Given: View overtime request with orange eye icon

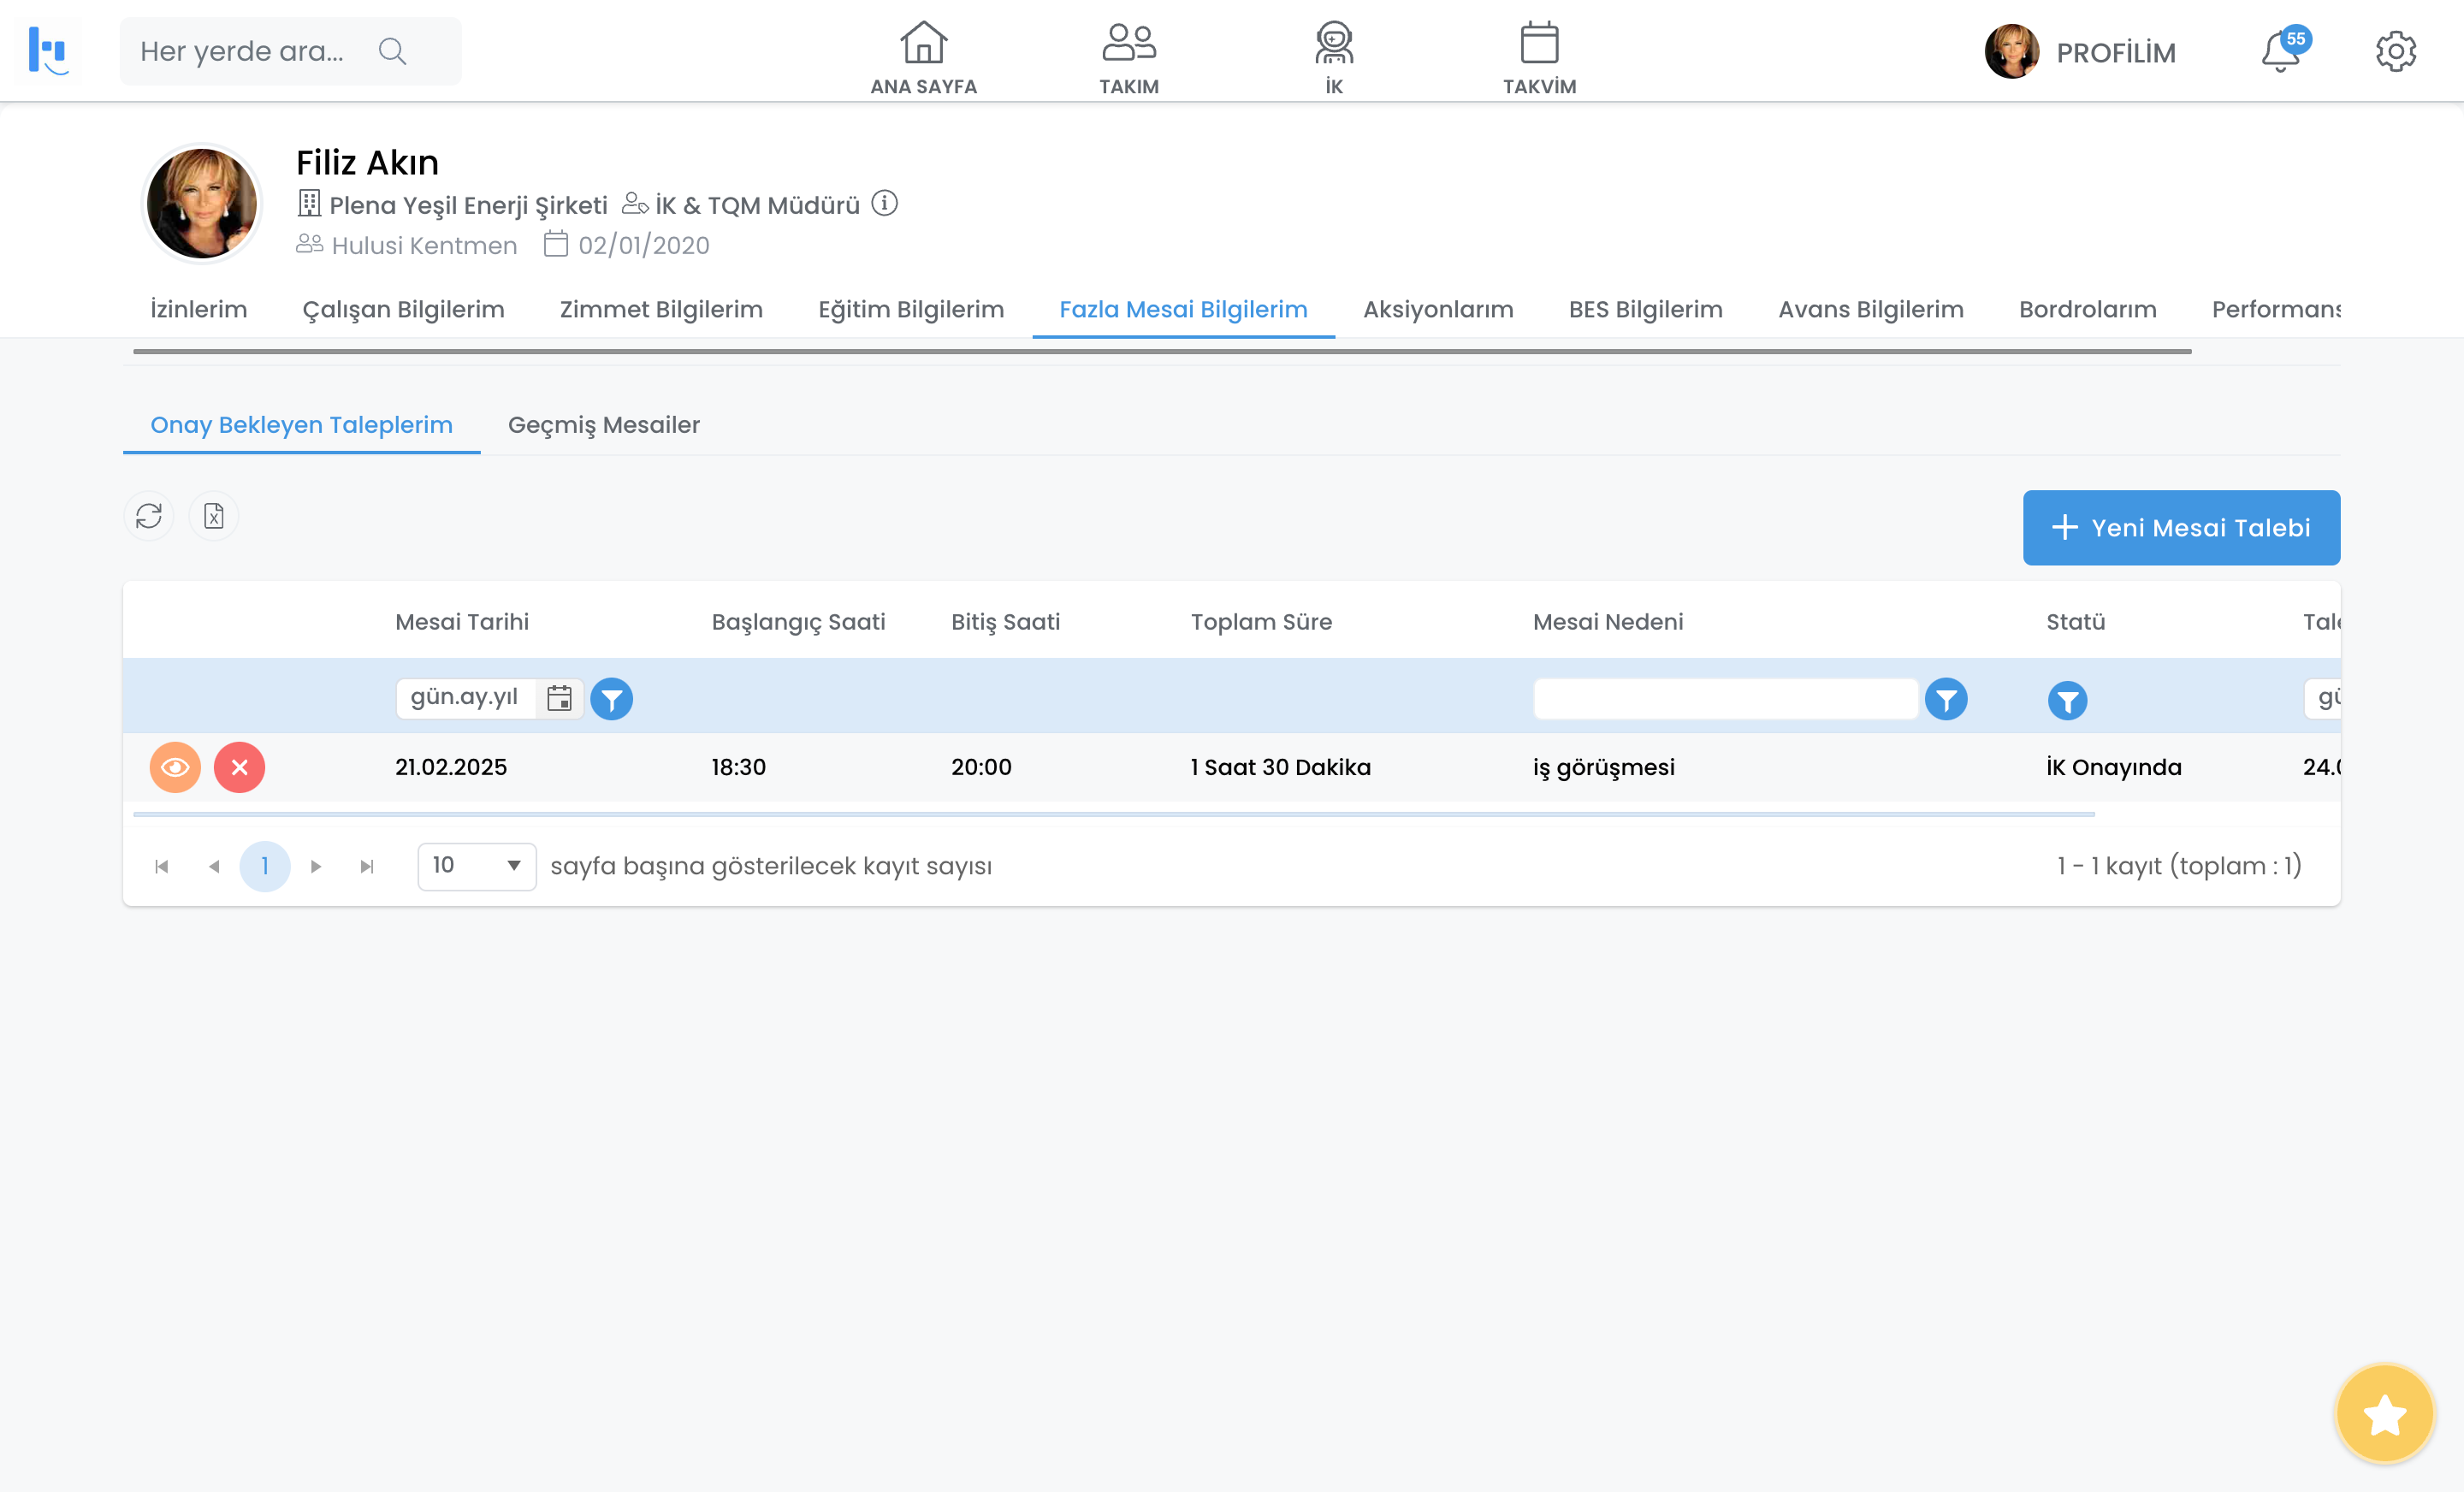Looking at the screenshot, I should (x=175, y=767).
